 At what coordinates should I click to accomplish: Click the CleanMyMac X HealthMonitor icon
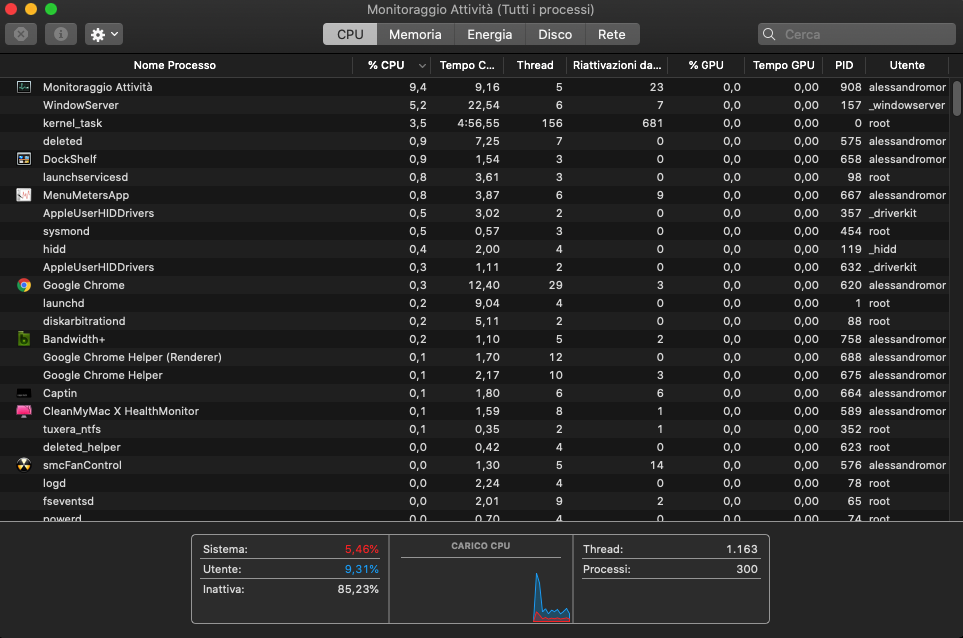coord(24,411)
